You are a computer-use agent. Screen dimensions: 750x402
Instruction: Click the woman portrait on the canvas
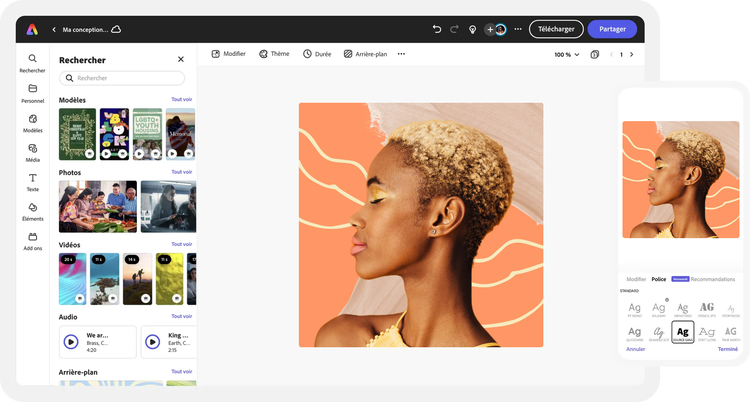[x=421, y=225]
